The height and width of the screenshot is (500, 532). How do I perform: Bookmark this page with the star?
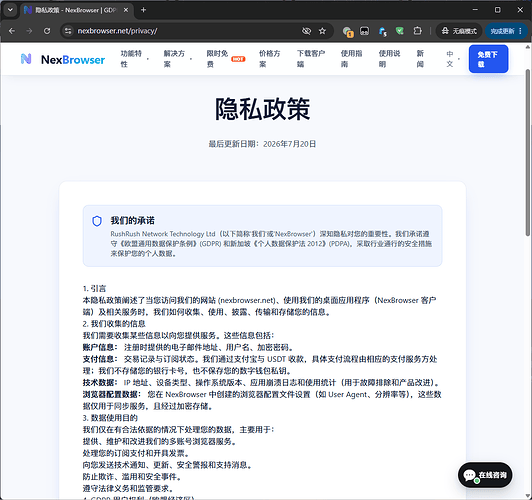click(x=322, y=31)
